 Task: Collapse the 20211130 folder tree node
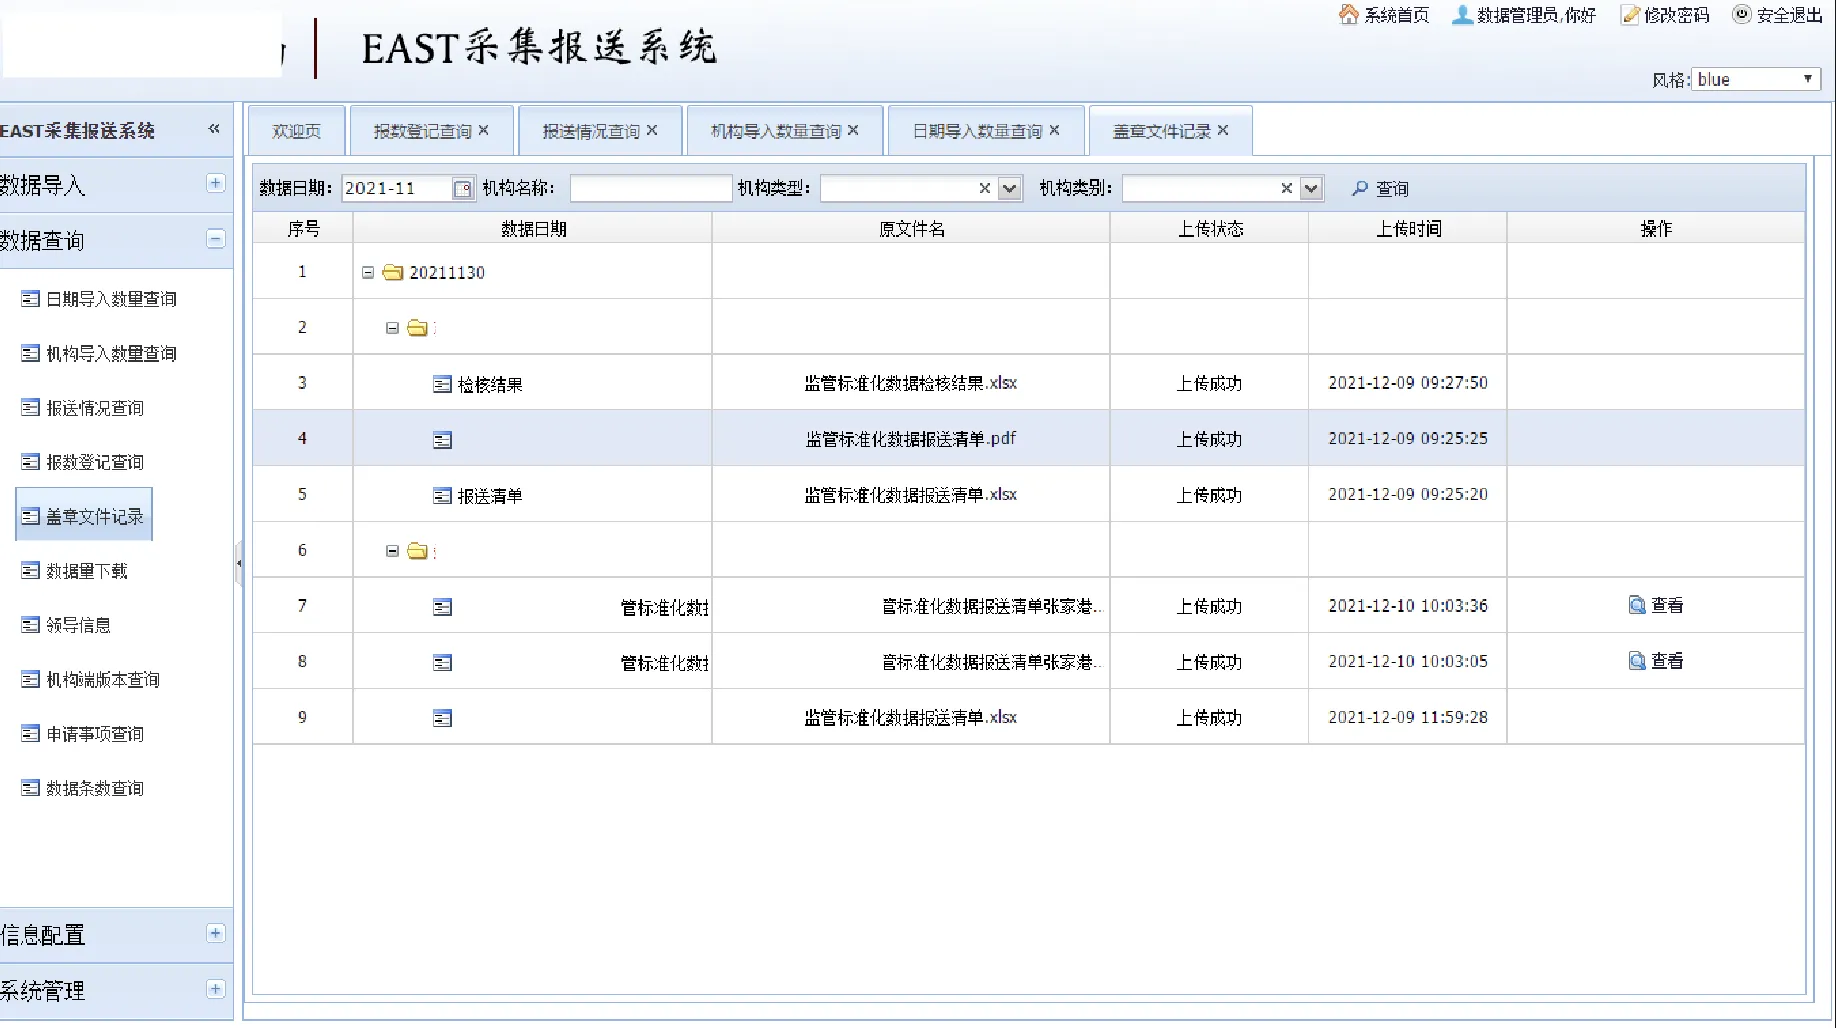[x=368, y=272]
